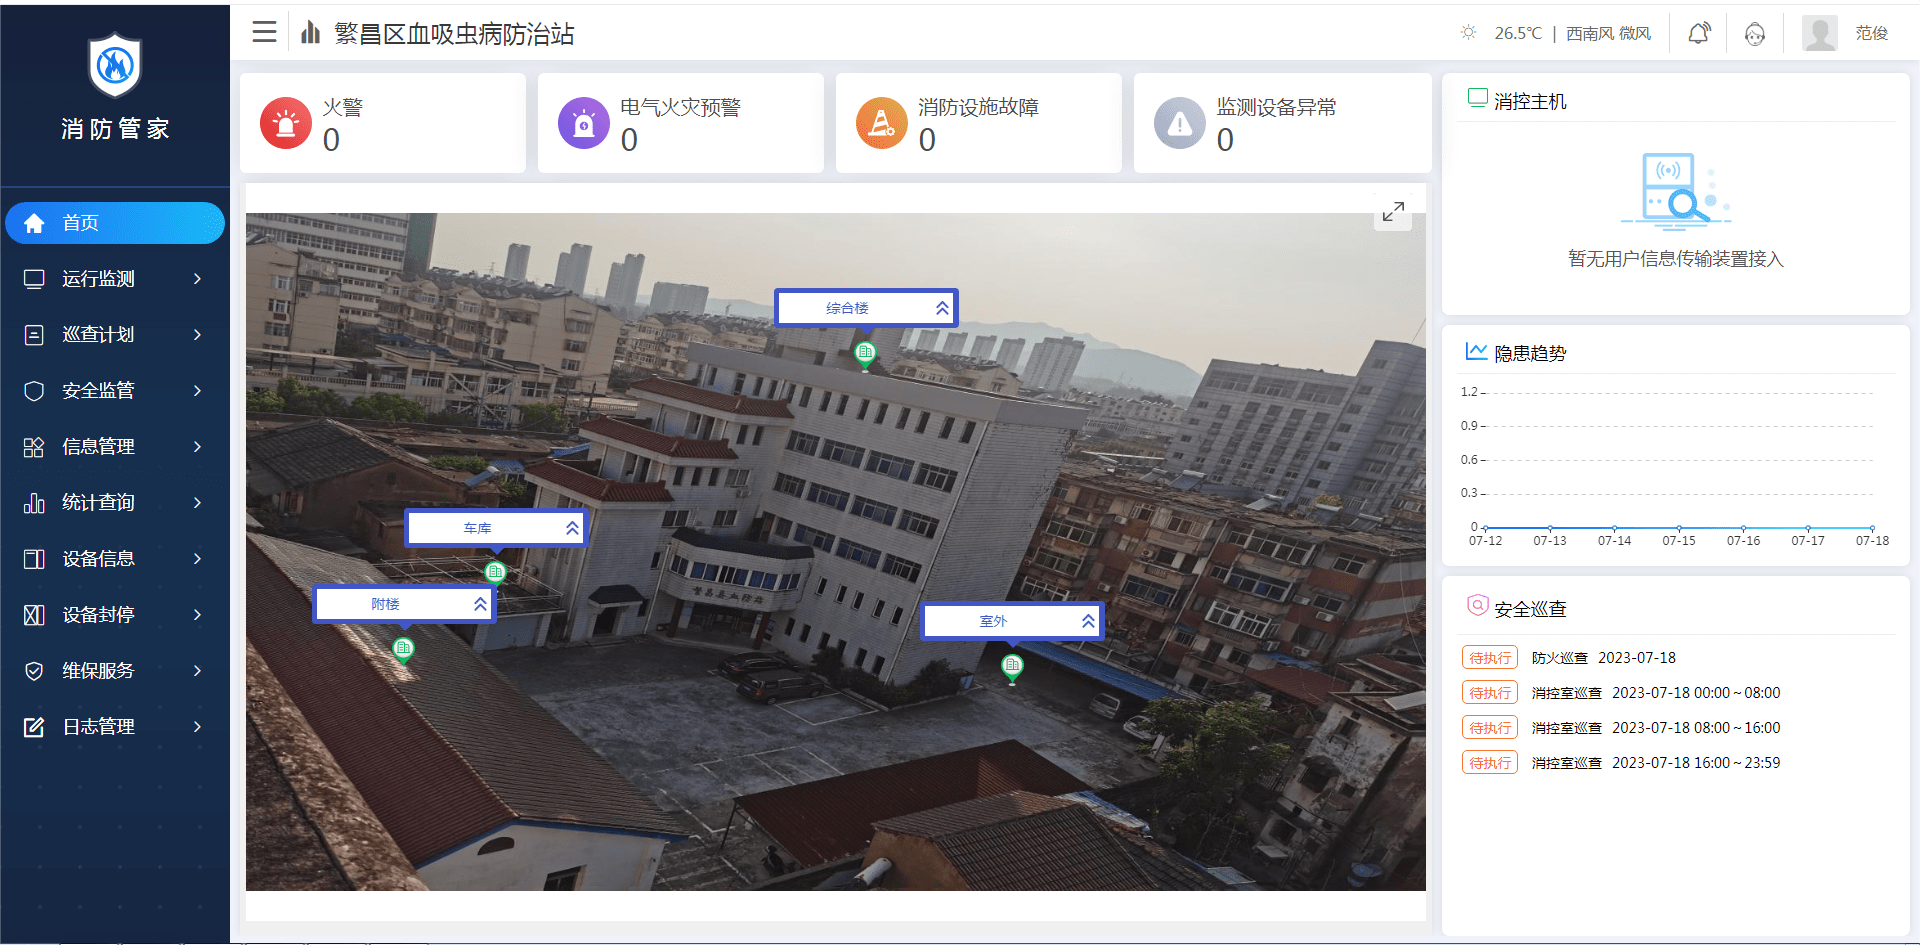Open the user profile avatar 范俊

point(1820,33)
